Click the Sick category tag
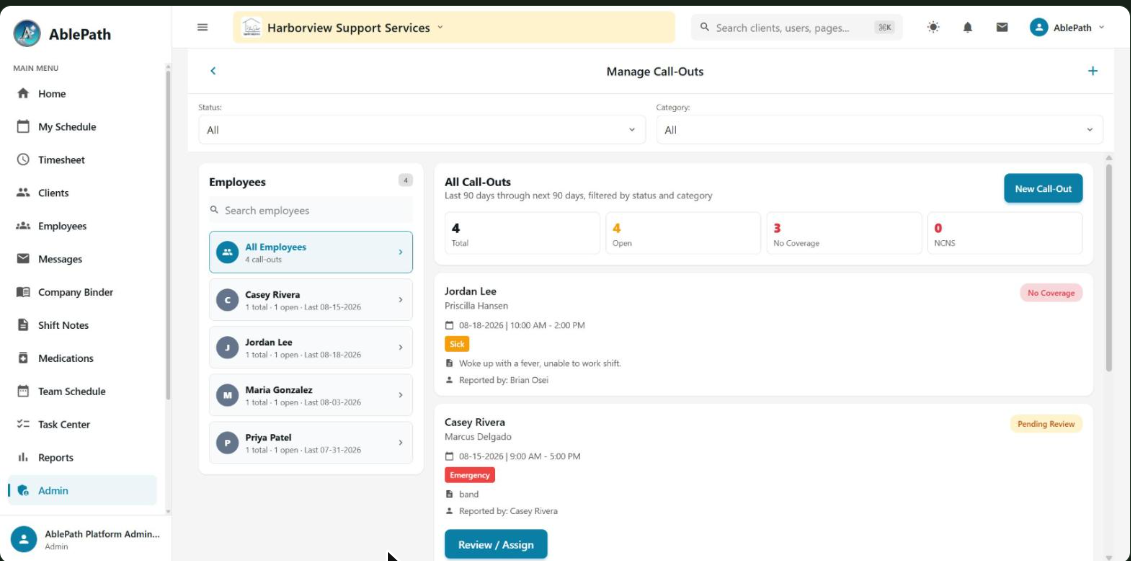The width and height of the screenshot is (1131, 561). pos(457,344)
